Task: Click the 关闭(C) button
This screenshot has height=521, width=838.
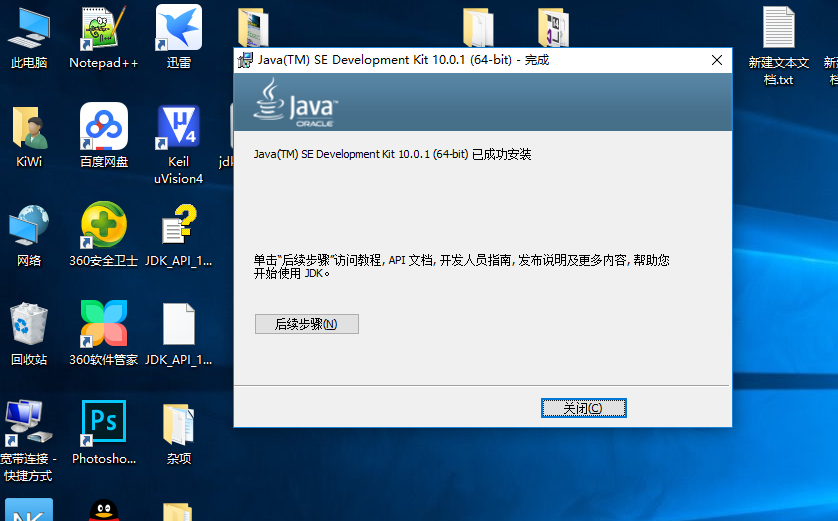Action: pos(584,408)
